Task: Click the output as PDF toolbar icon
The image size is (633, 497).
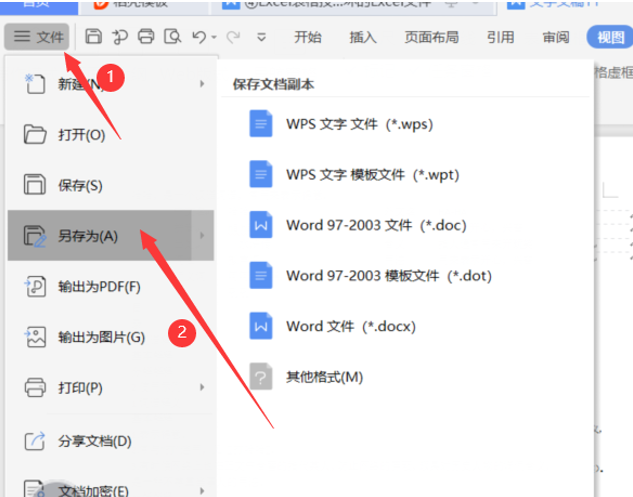Action: [x=119, y=37]
